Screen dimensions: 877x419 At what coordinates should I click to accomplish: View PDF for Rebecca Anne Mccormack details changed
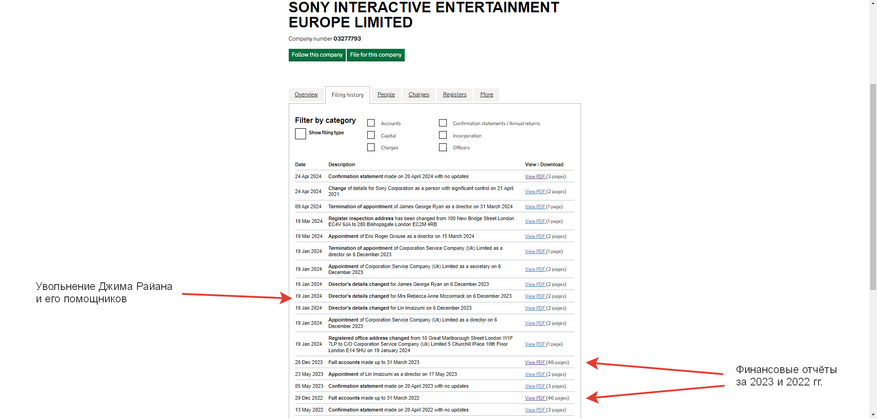(x=535, y=296)
